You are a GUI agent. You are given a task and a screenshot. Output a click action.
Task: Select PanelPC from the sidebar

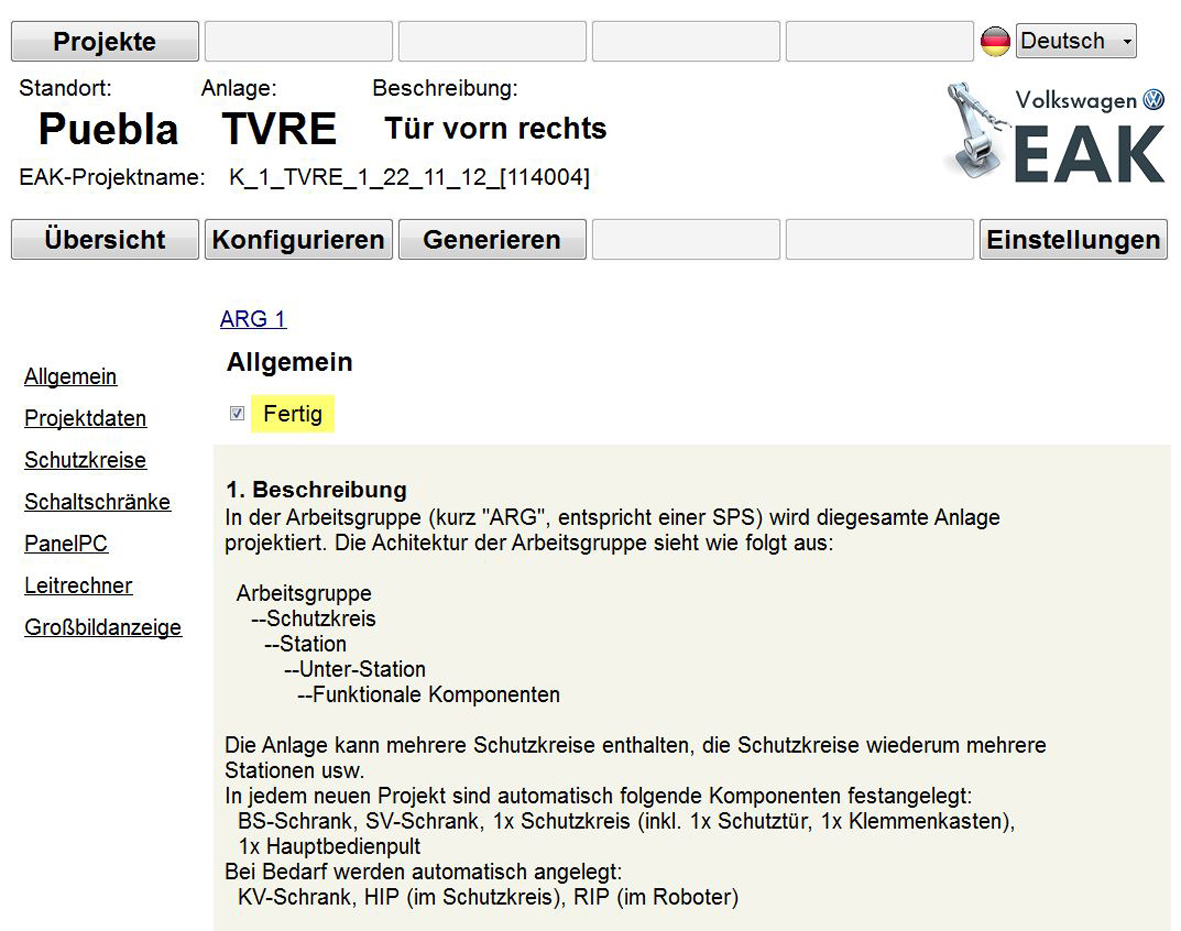[x=66, y=544]
